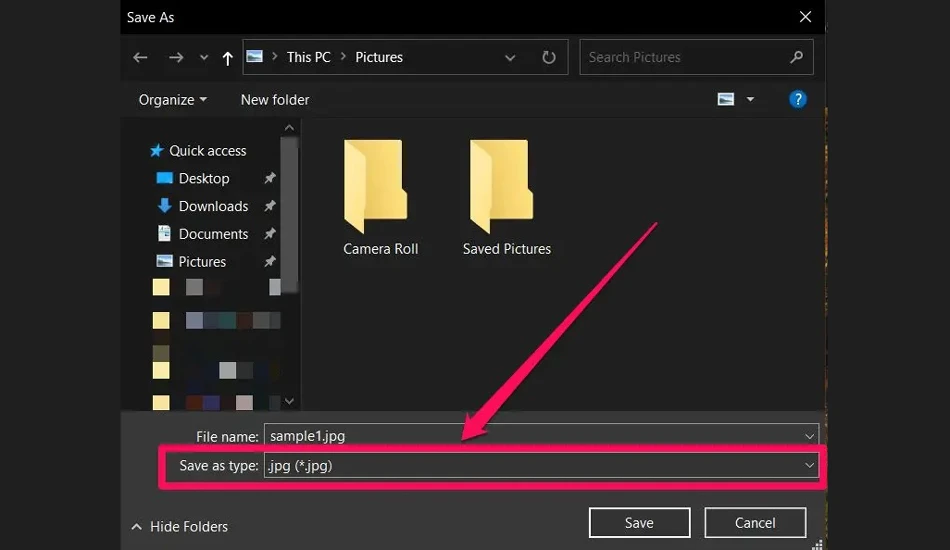Change view using the view icon
Screen dimensions: 950x550
[x=725, y=99]
